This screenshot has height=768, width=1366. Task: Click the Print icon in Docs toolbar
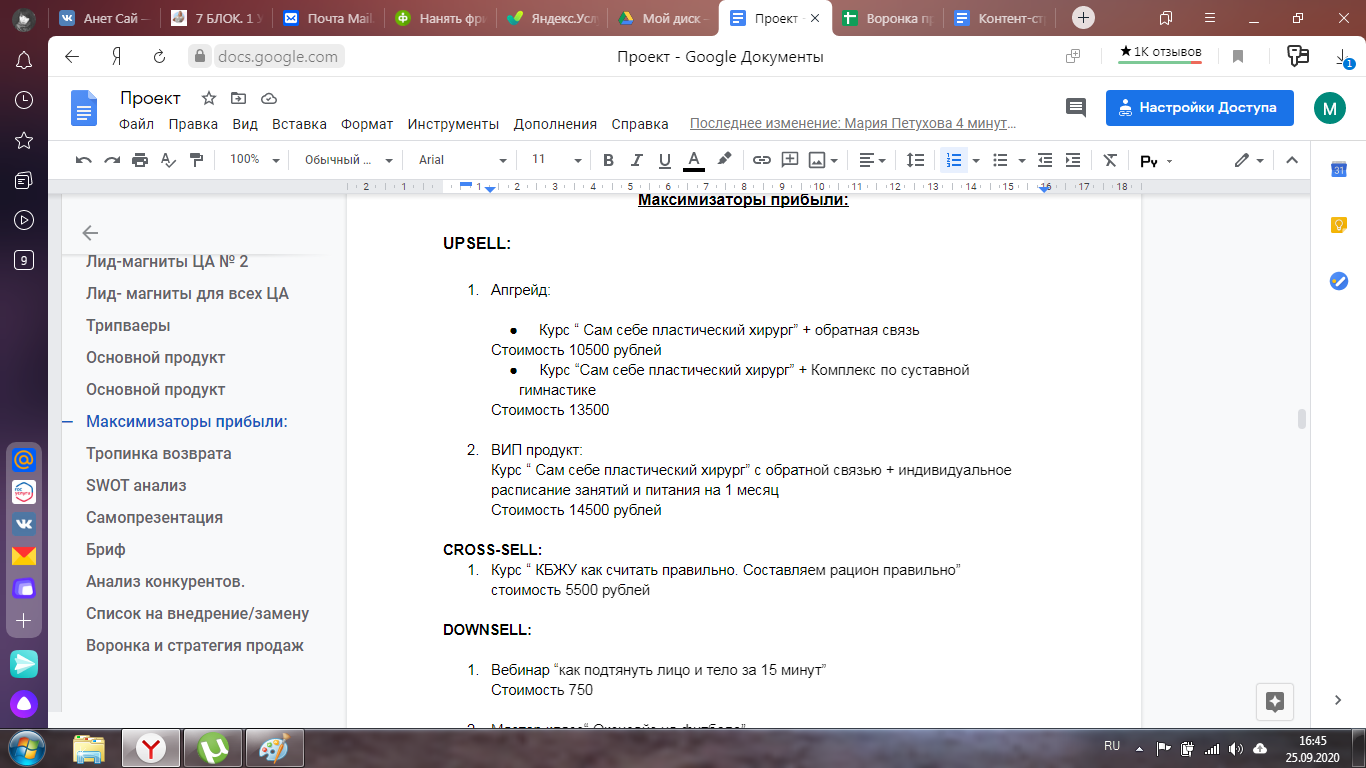(140, 160)
